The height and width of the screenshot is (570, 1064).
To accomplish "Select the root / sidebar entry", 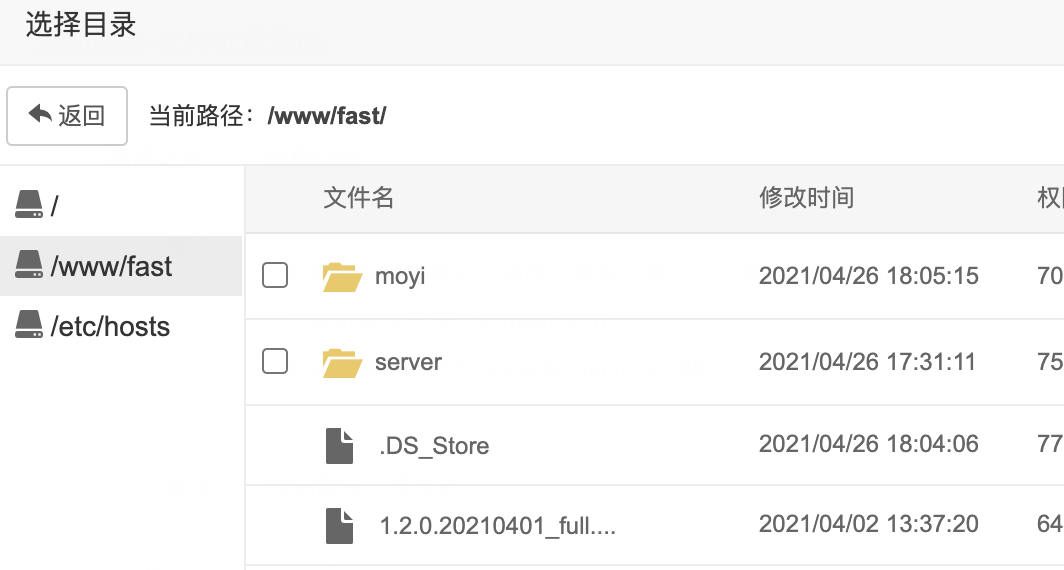I will pyautogui.click(x=121, y=205).
